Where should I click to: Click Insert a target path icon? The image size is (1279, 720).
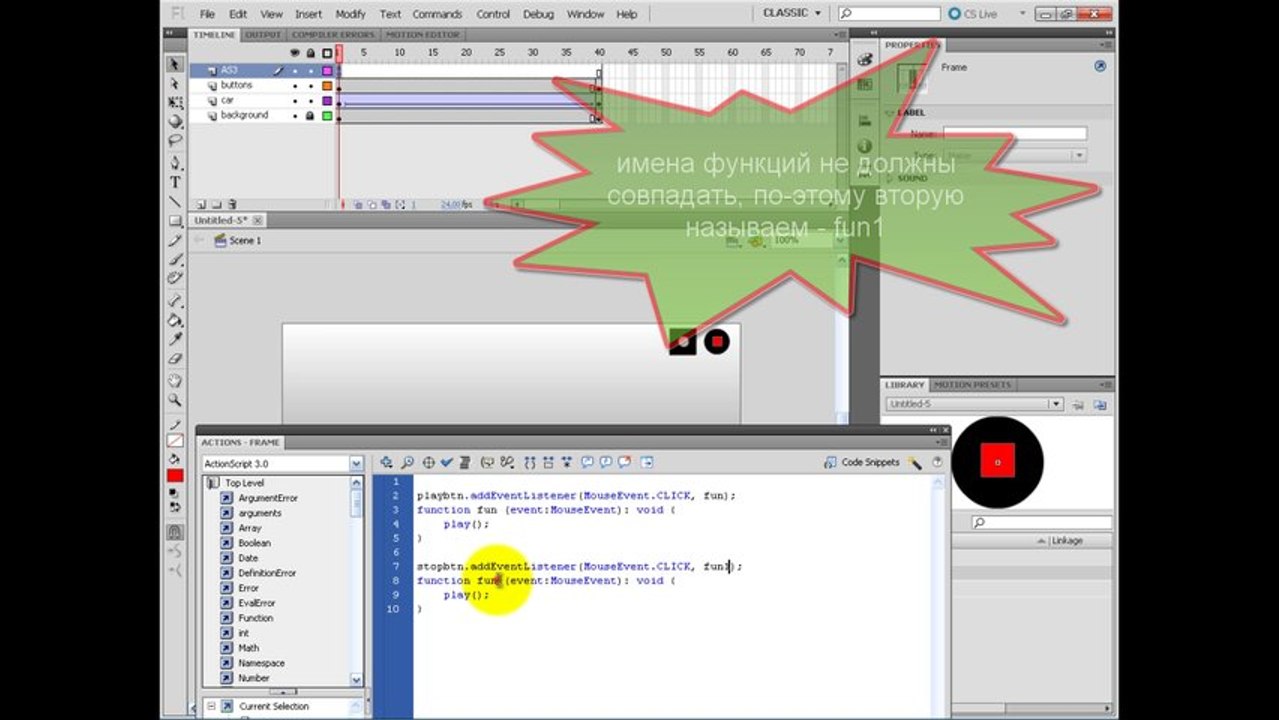428,463
